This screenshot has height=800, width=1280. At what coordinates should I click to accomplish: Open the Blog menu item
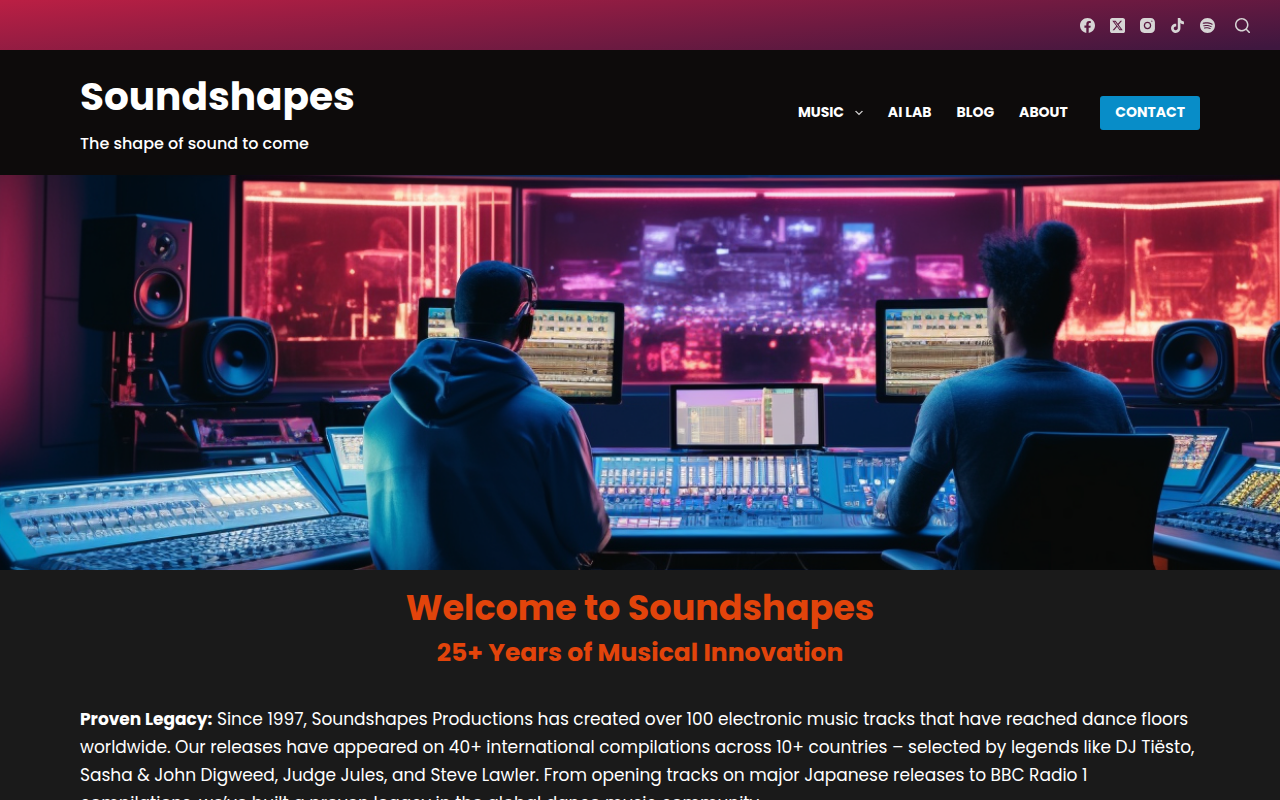click(975, 112)
